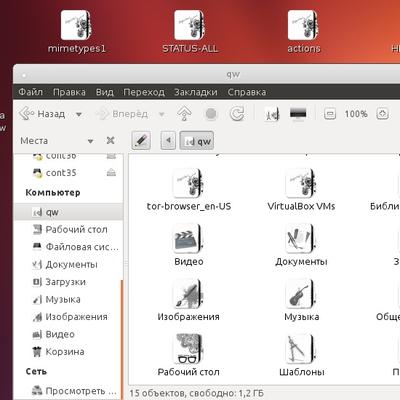Open Видео in the sidebar

[68, 334]
